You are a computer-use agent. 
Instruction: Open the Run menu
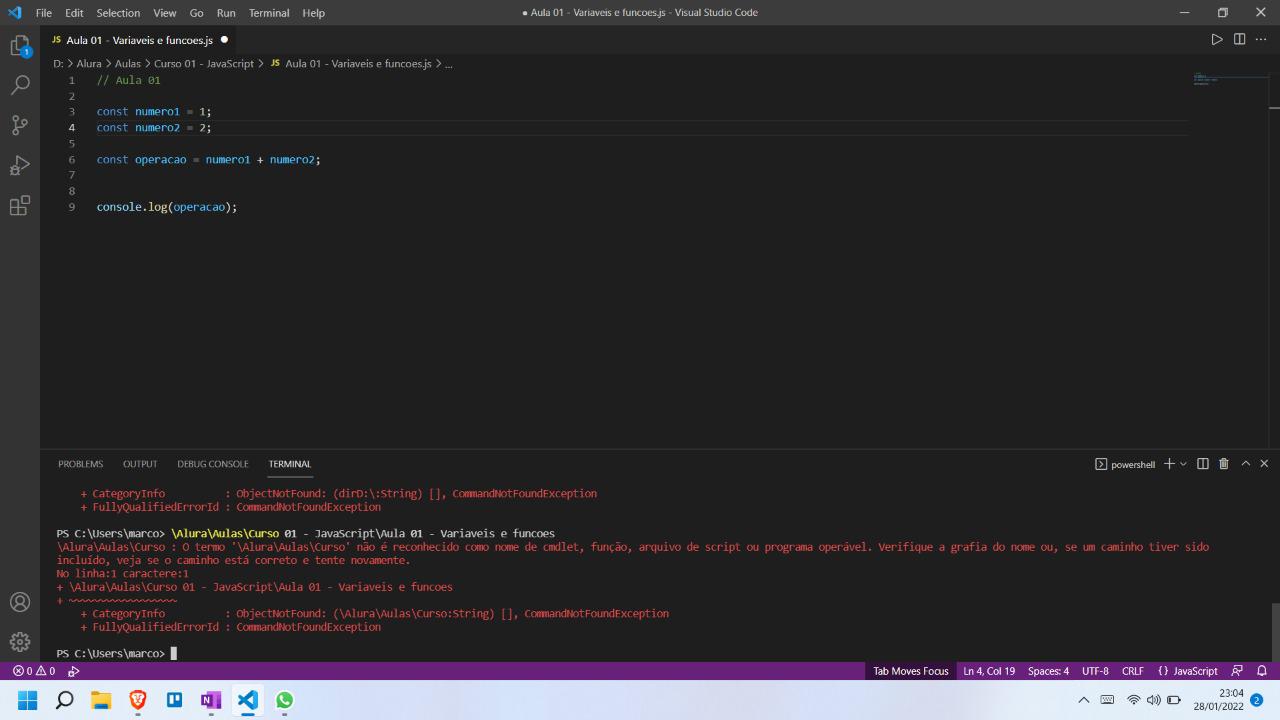(226, 13)
